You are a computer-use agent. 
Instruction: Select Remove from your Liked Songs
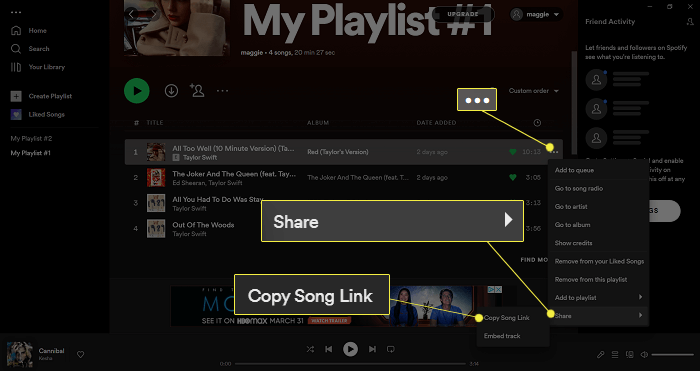coord(598,261)
